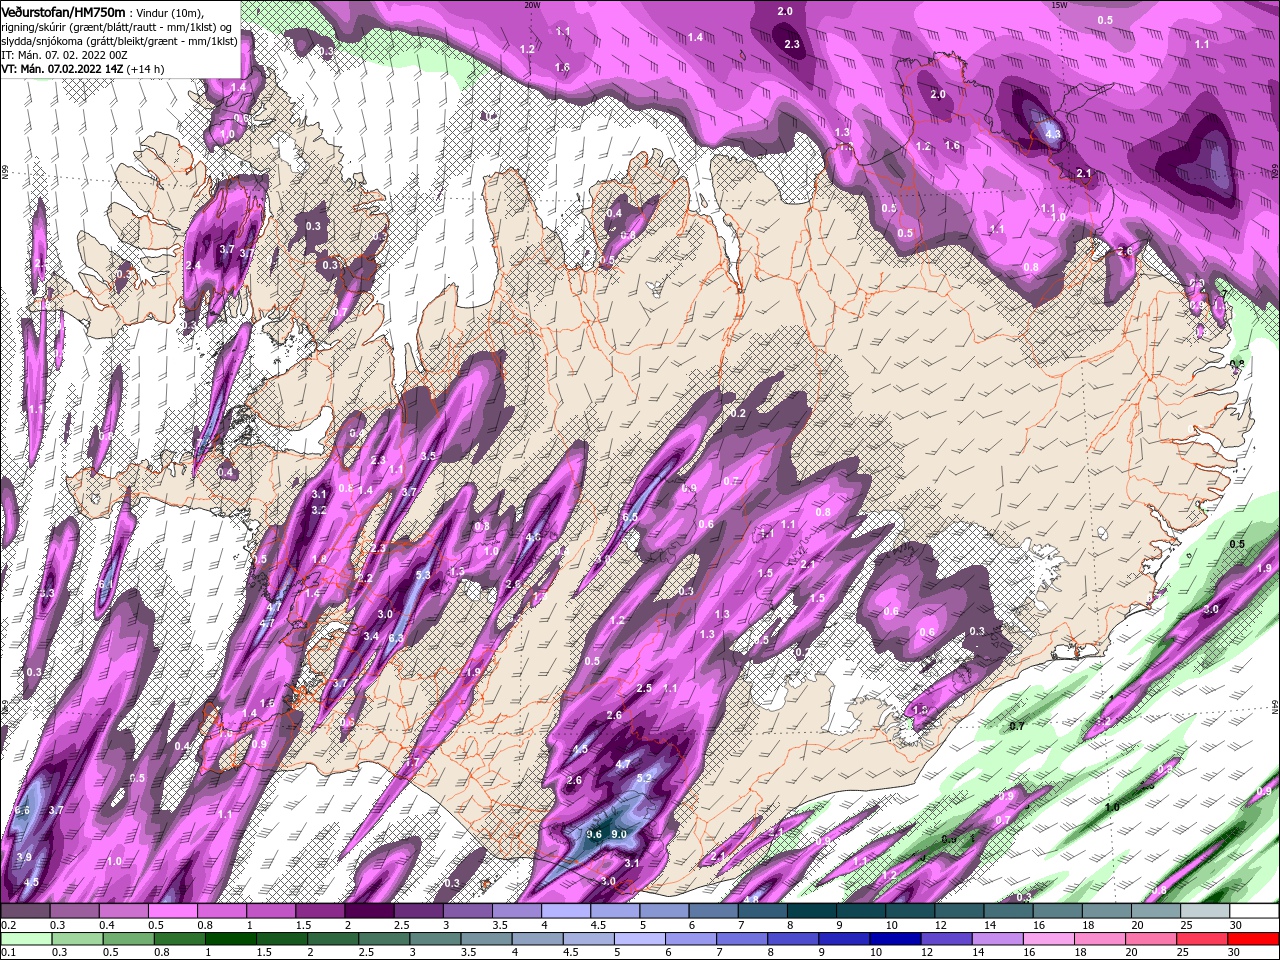This screenshot has height=960, width=1280.
Task: Click the 3.9 value at the left edge
Action: [x=24, y=857]
